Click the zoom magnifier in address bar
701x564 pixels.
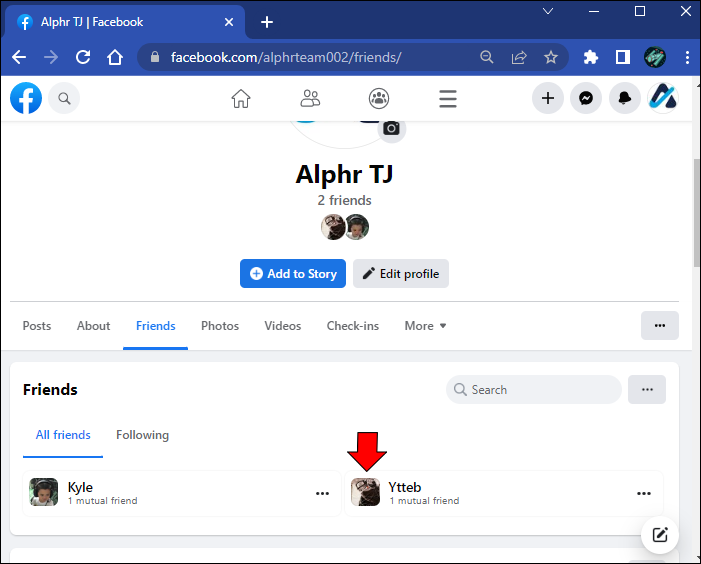(x=486, y=57)
